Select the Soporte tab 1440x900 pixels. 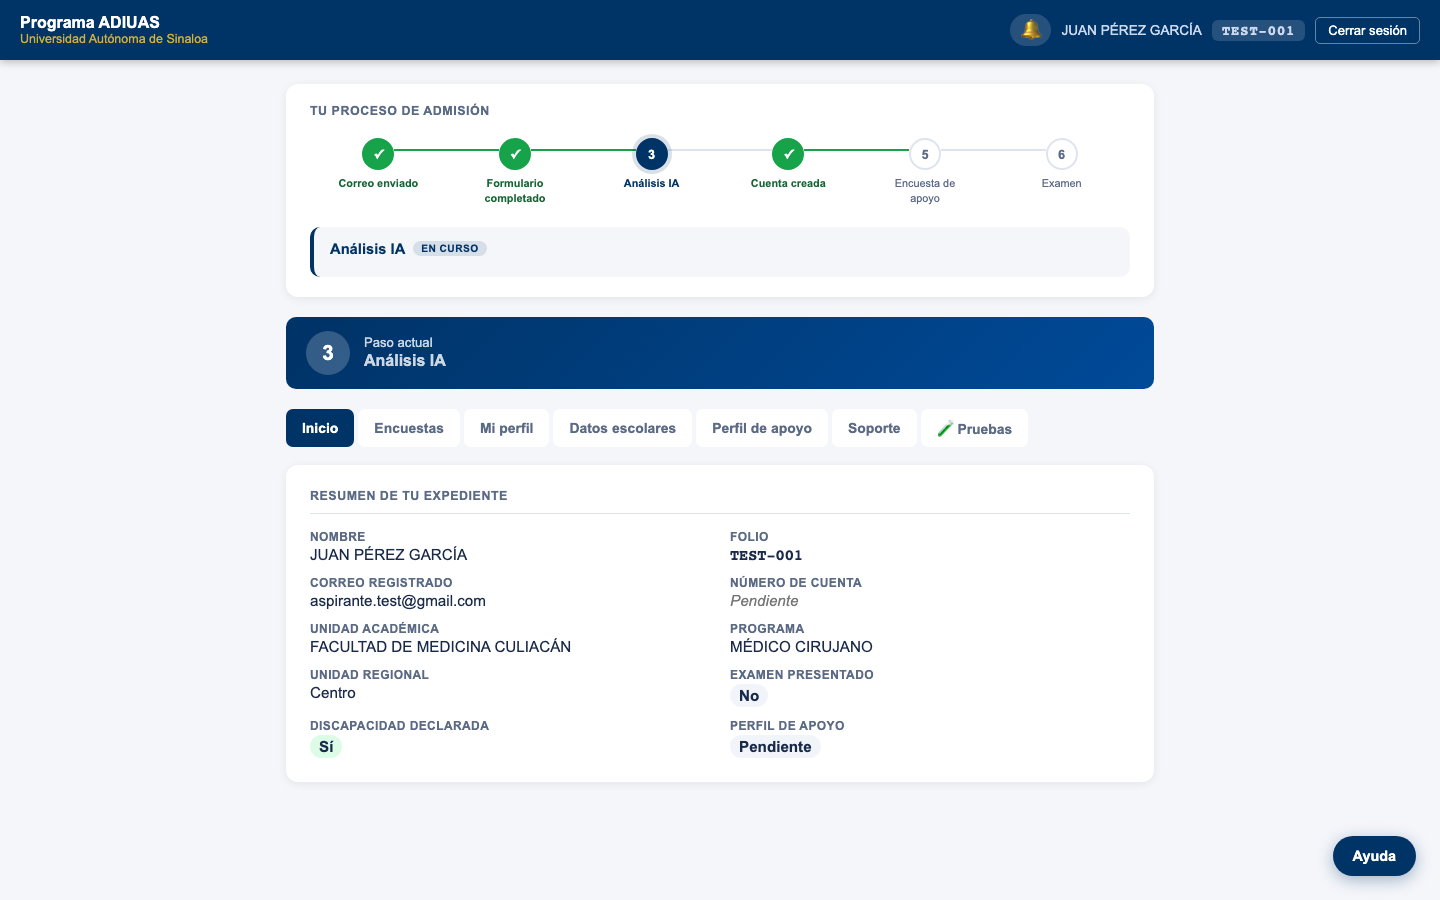point(874,428)
